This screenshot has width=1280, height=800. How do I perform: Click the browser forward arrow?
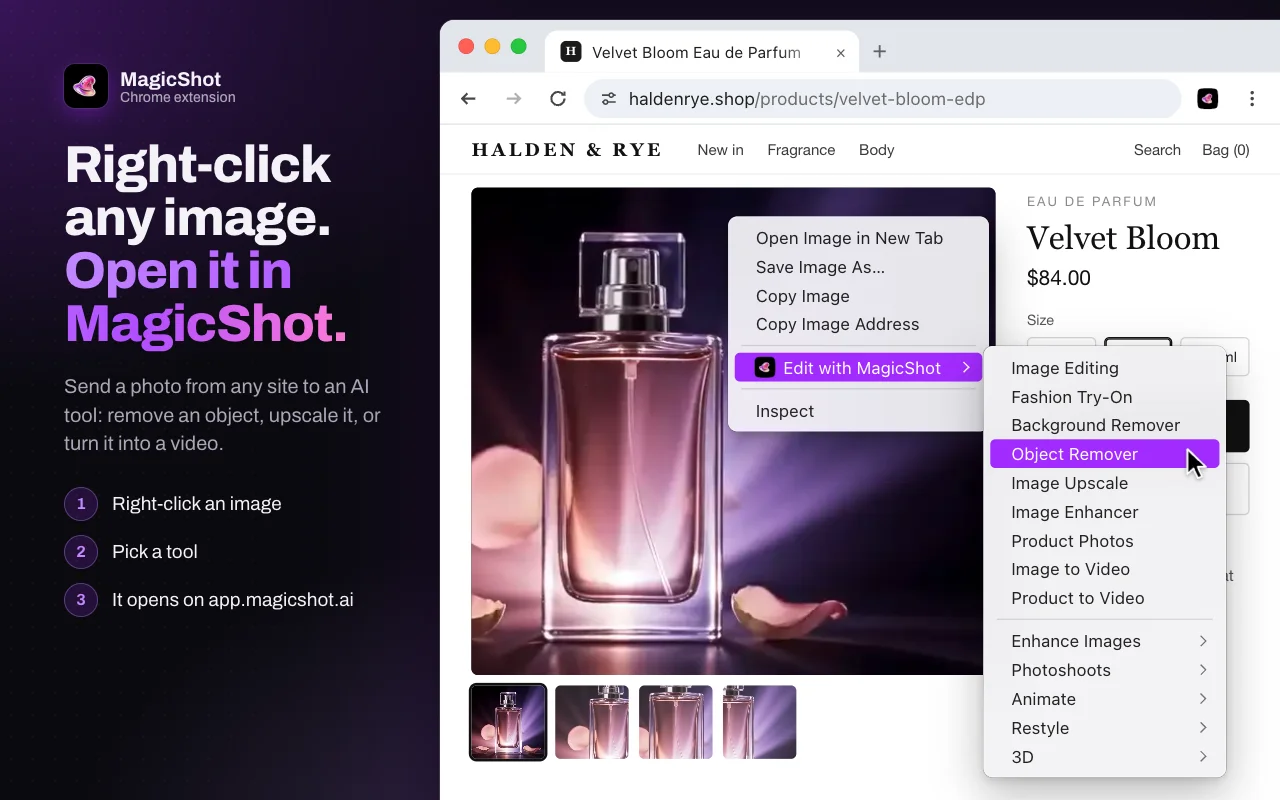[514, 99]
